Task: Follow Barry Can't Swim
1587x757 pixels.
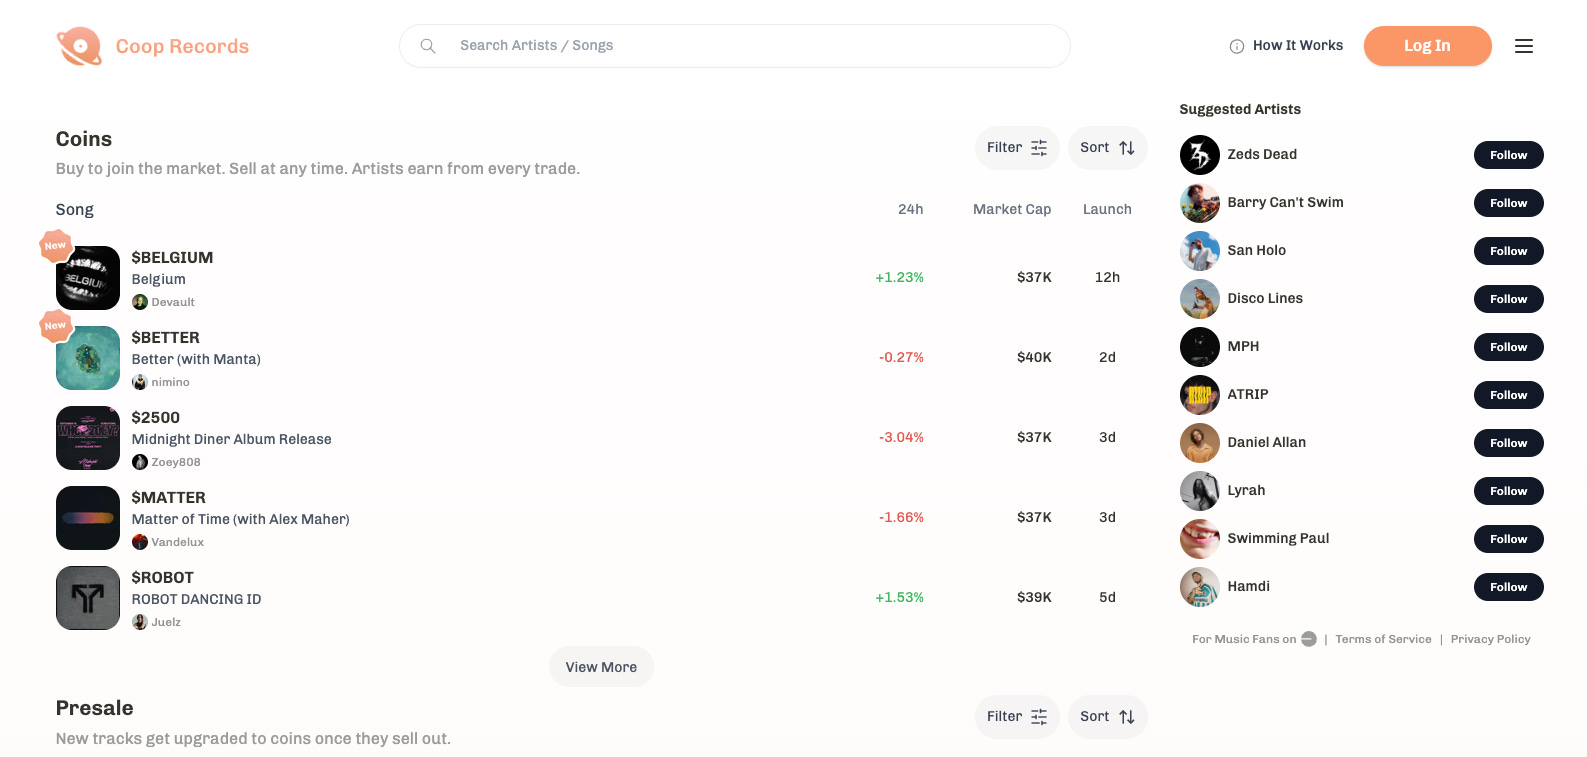Action: 1508,203
